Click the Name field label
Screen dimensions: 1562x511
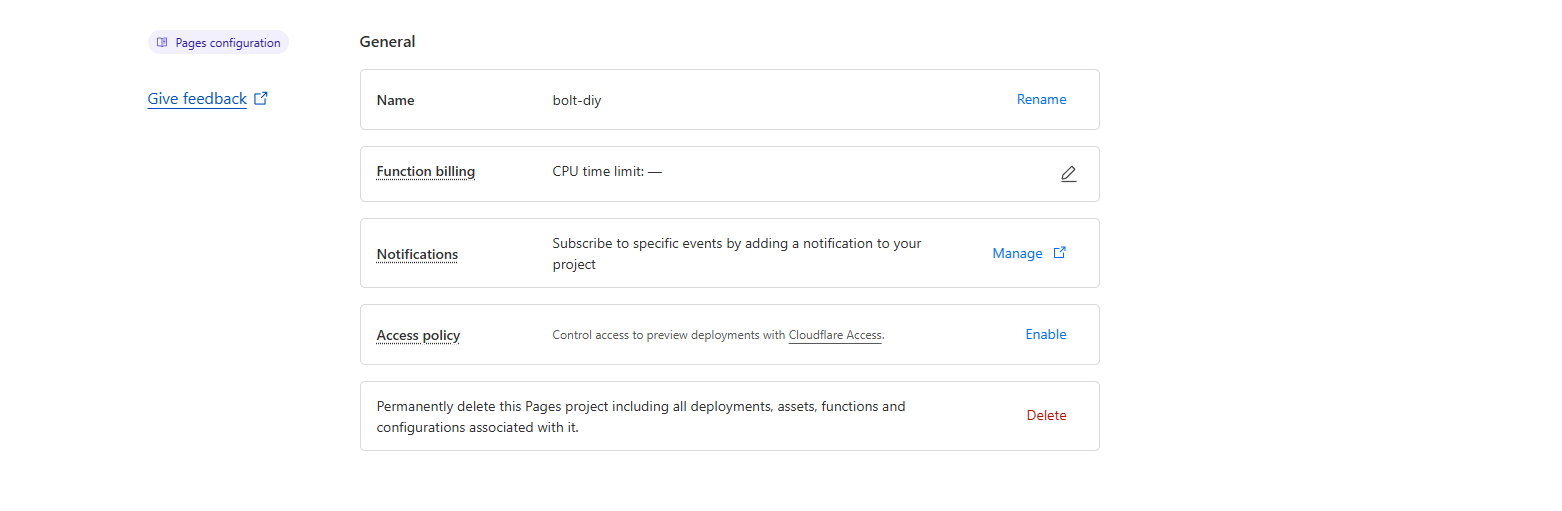395,100
